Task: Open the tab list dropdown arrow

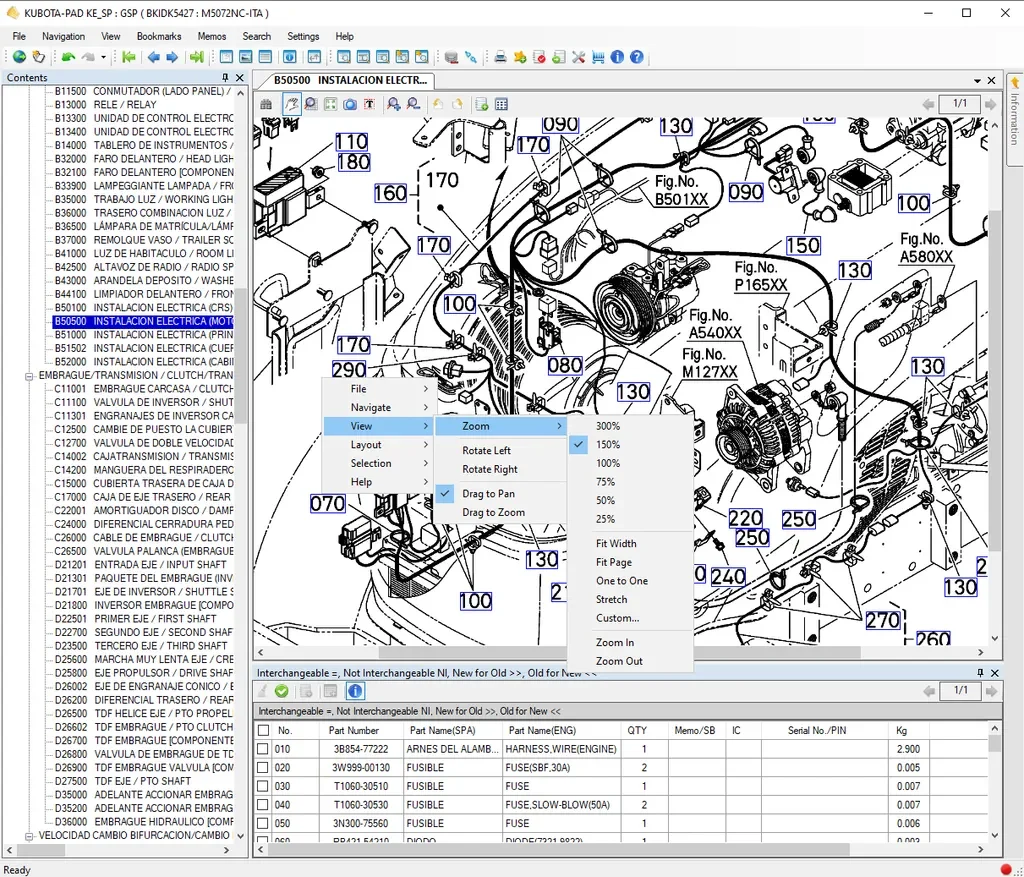Action: coord(976,80)
